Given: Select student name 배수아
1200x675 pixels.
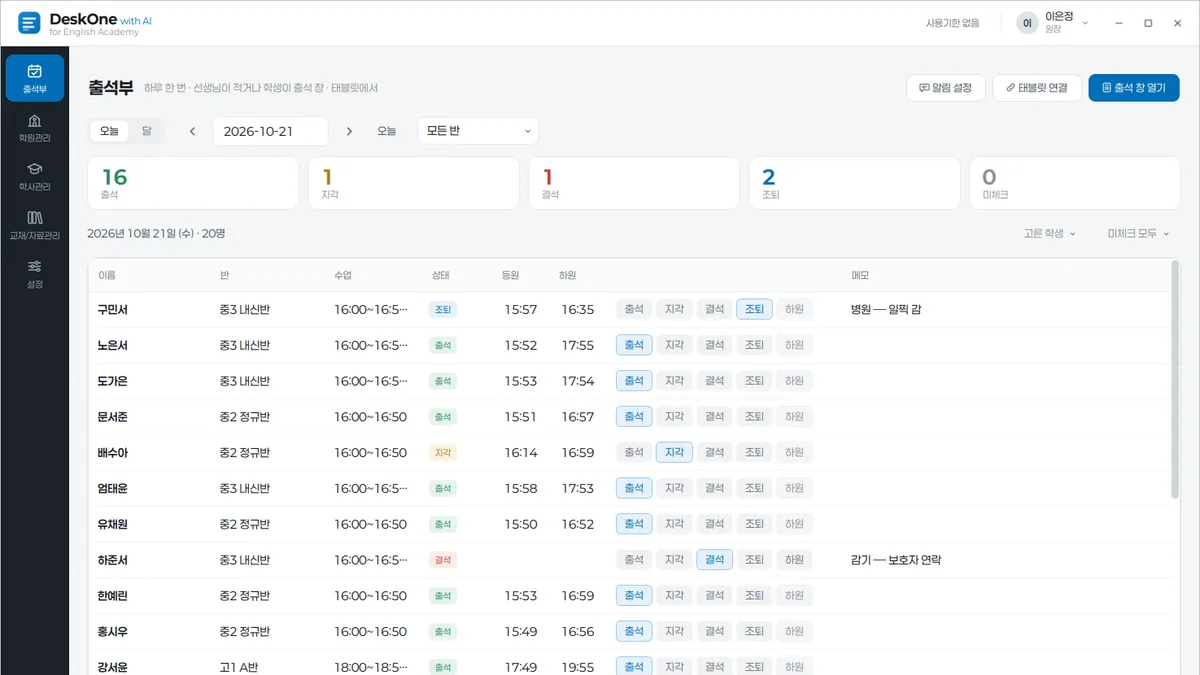Looking at the screenshot, I should [112, 453].
